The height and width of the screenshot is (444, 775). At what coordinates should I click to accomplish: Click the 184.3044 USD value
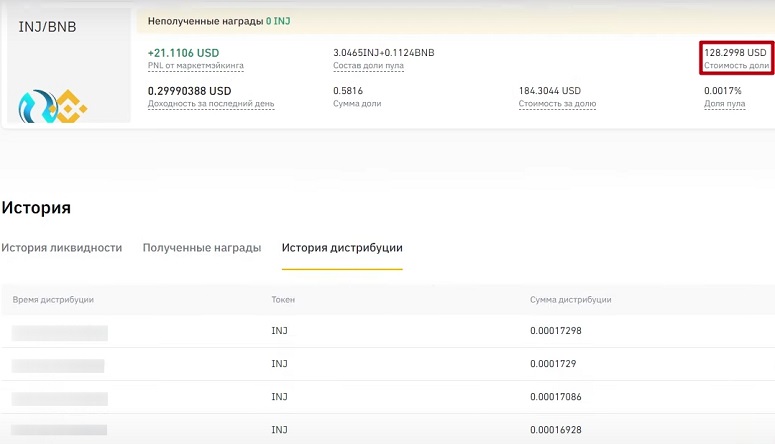click(550, 91)
